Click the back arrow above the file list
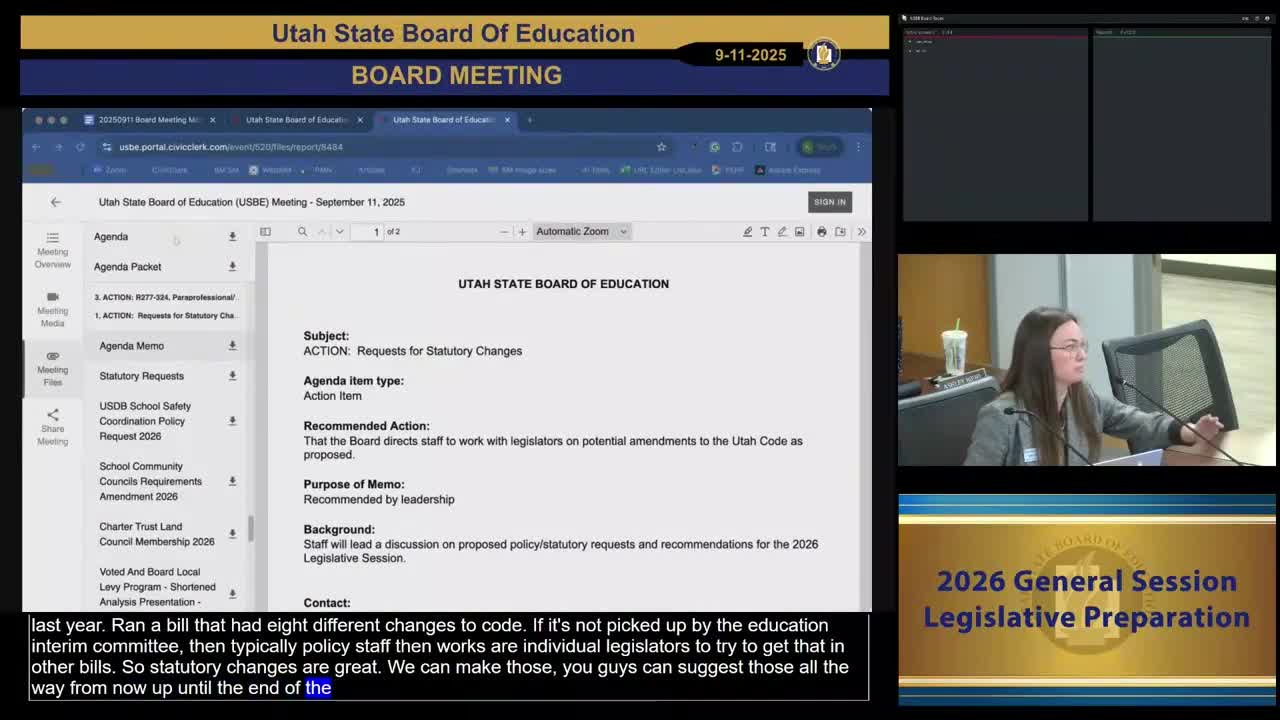Viewport: 1280px width, 720px height. tap(56, 201)
